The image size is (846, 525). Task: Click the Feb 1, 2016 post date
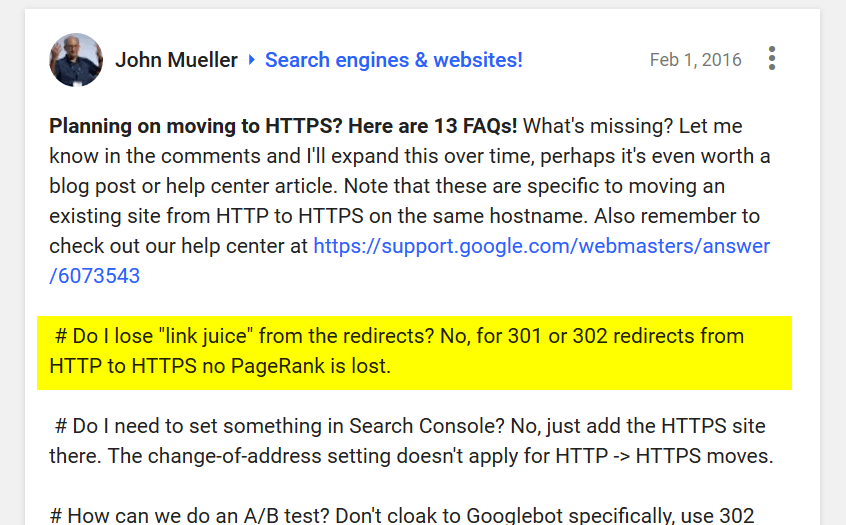695,60
